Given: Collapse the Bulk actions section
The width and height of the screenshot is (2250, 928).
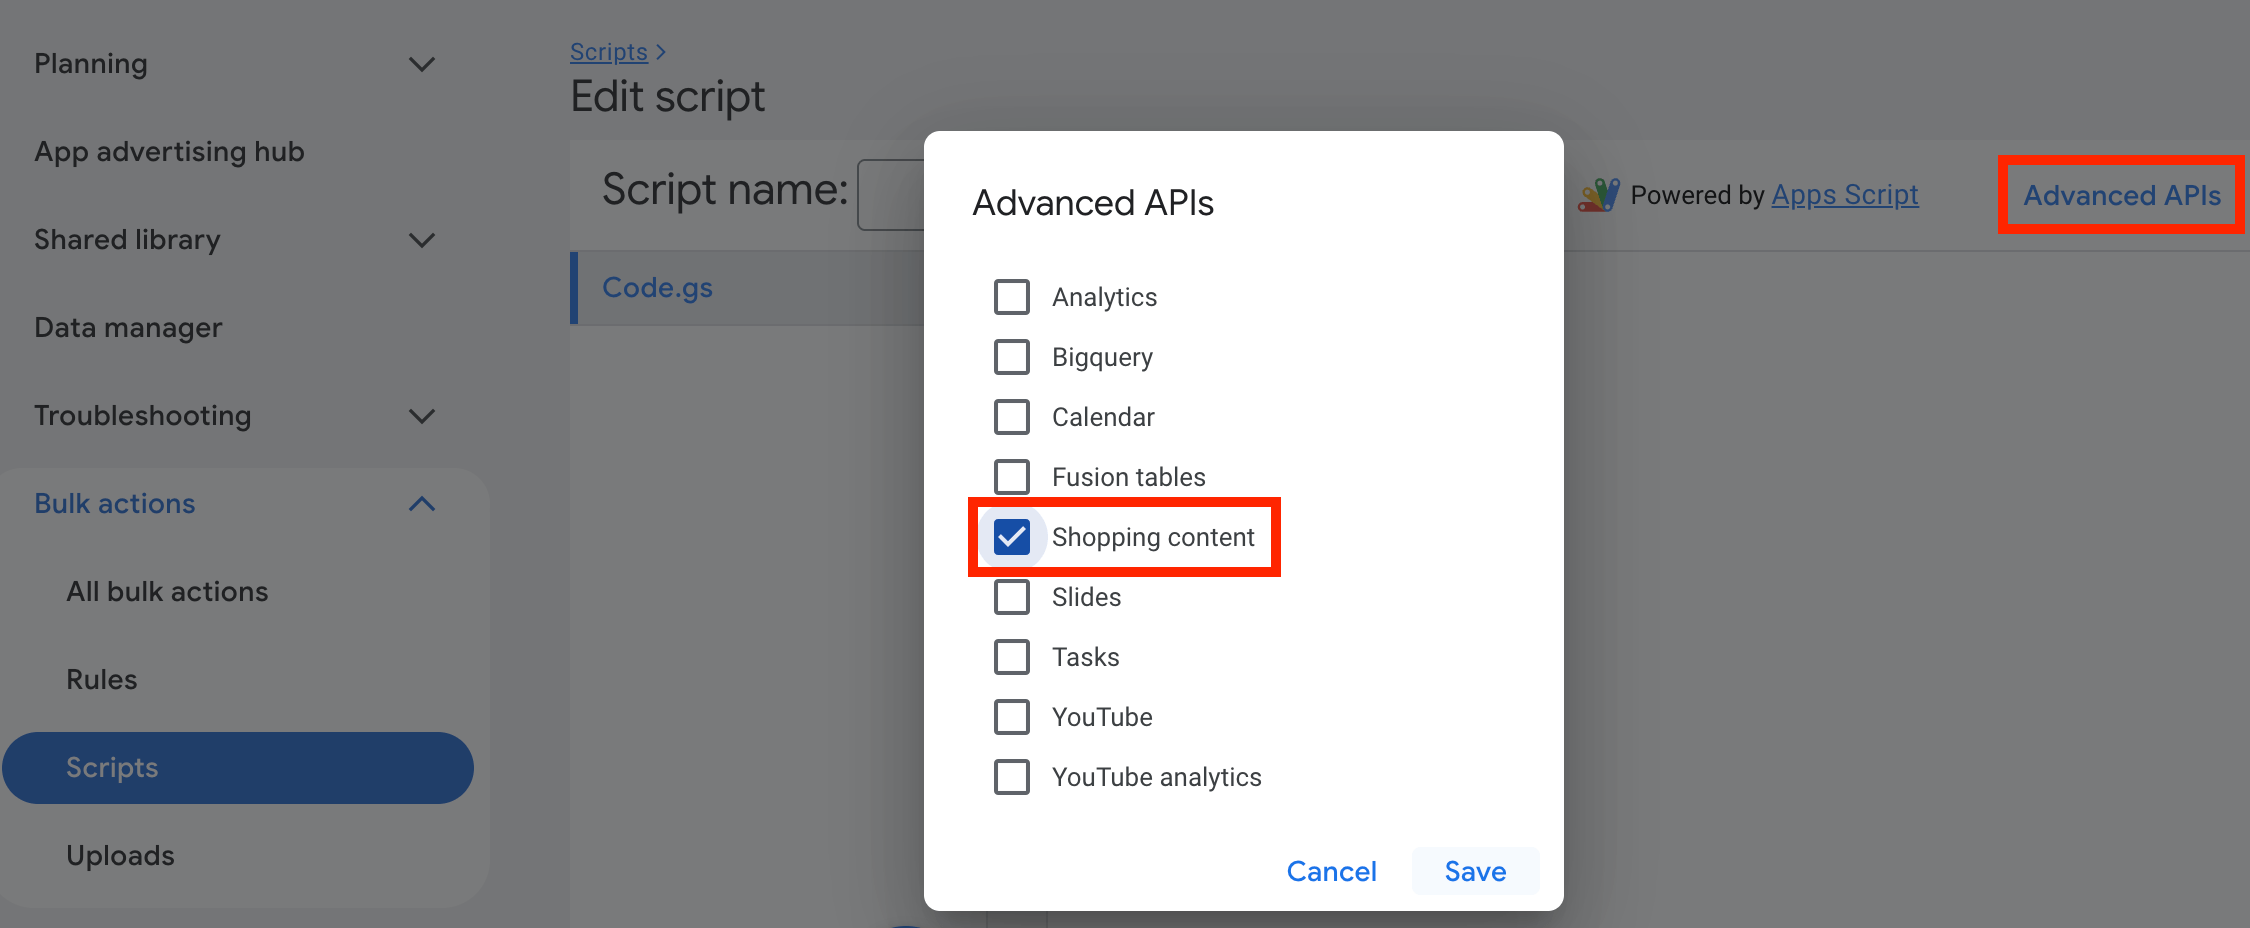Looking at the screenshot, I should (x=422, y=504).
